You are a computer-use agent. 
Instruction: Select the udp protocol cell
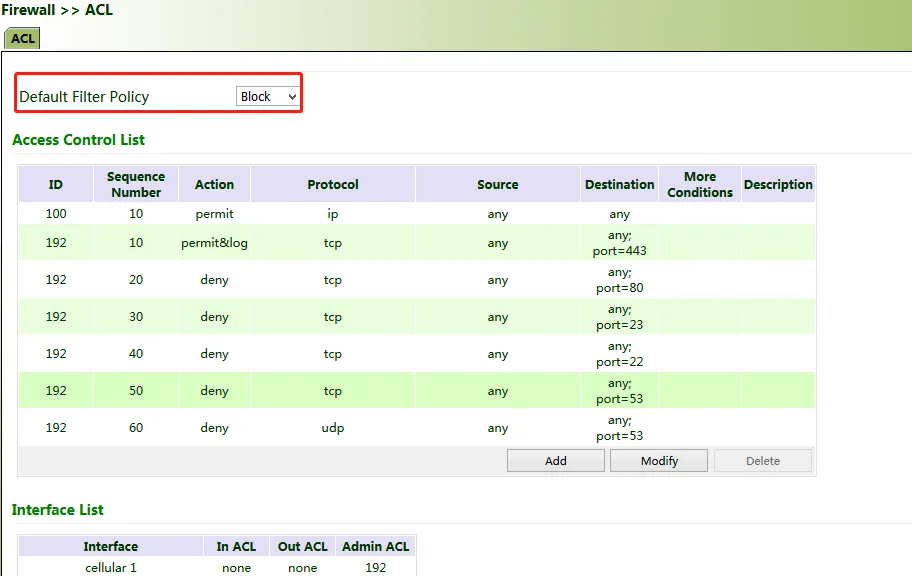coord(333,428)
